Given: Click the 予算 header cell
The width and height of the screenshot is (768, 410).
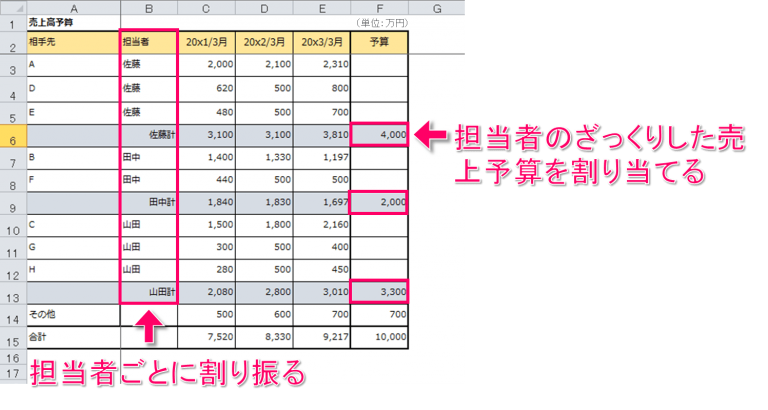Looking at the screenshot, I should (379, 42).
